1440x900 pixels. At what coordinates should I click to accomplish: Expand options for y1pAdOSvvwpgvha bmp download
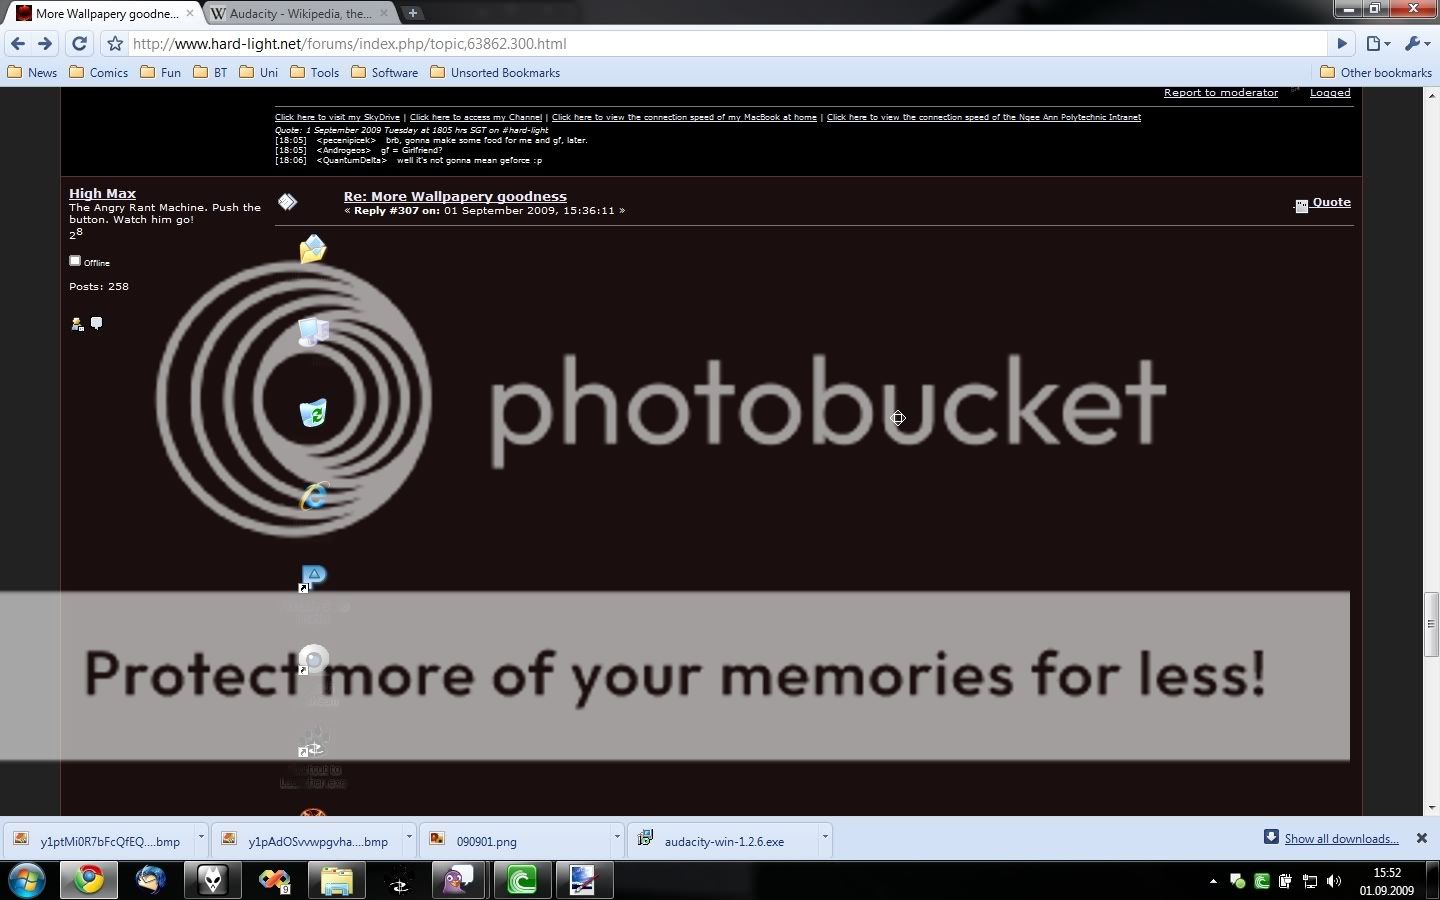(409, 836)
